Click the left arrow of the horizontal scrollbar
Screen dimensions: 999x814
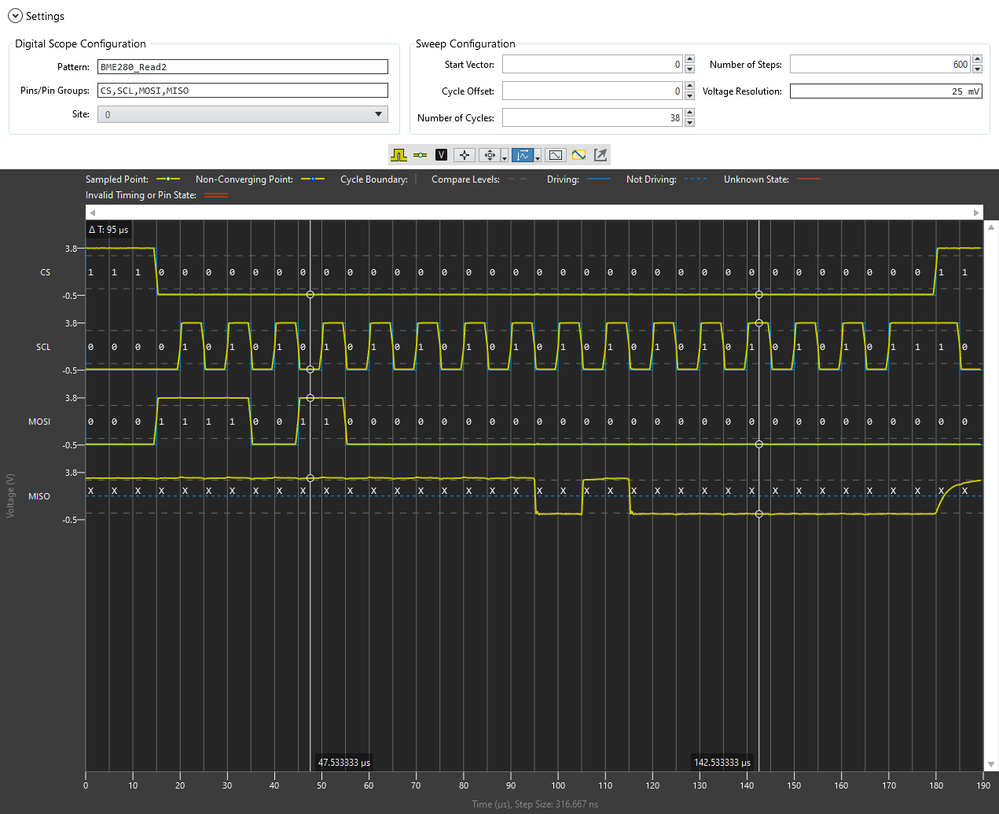coord(92,213)
